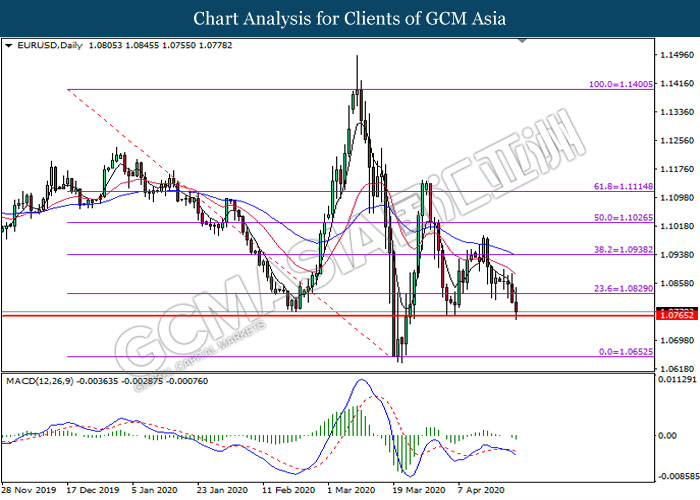Viewport: 700px width, 500px height.
Task: Click the small chart shift marker at top
Action: (522, 41)
